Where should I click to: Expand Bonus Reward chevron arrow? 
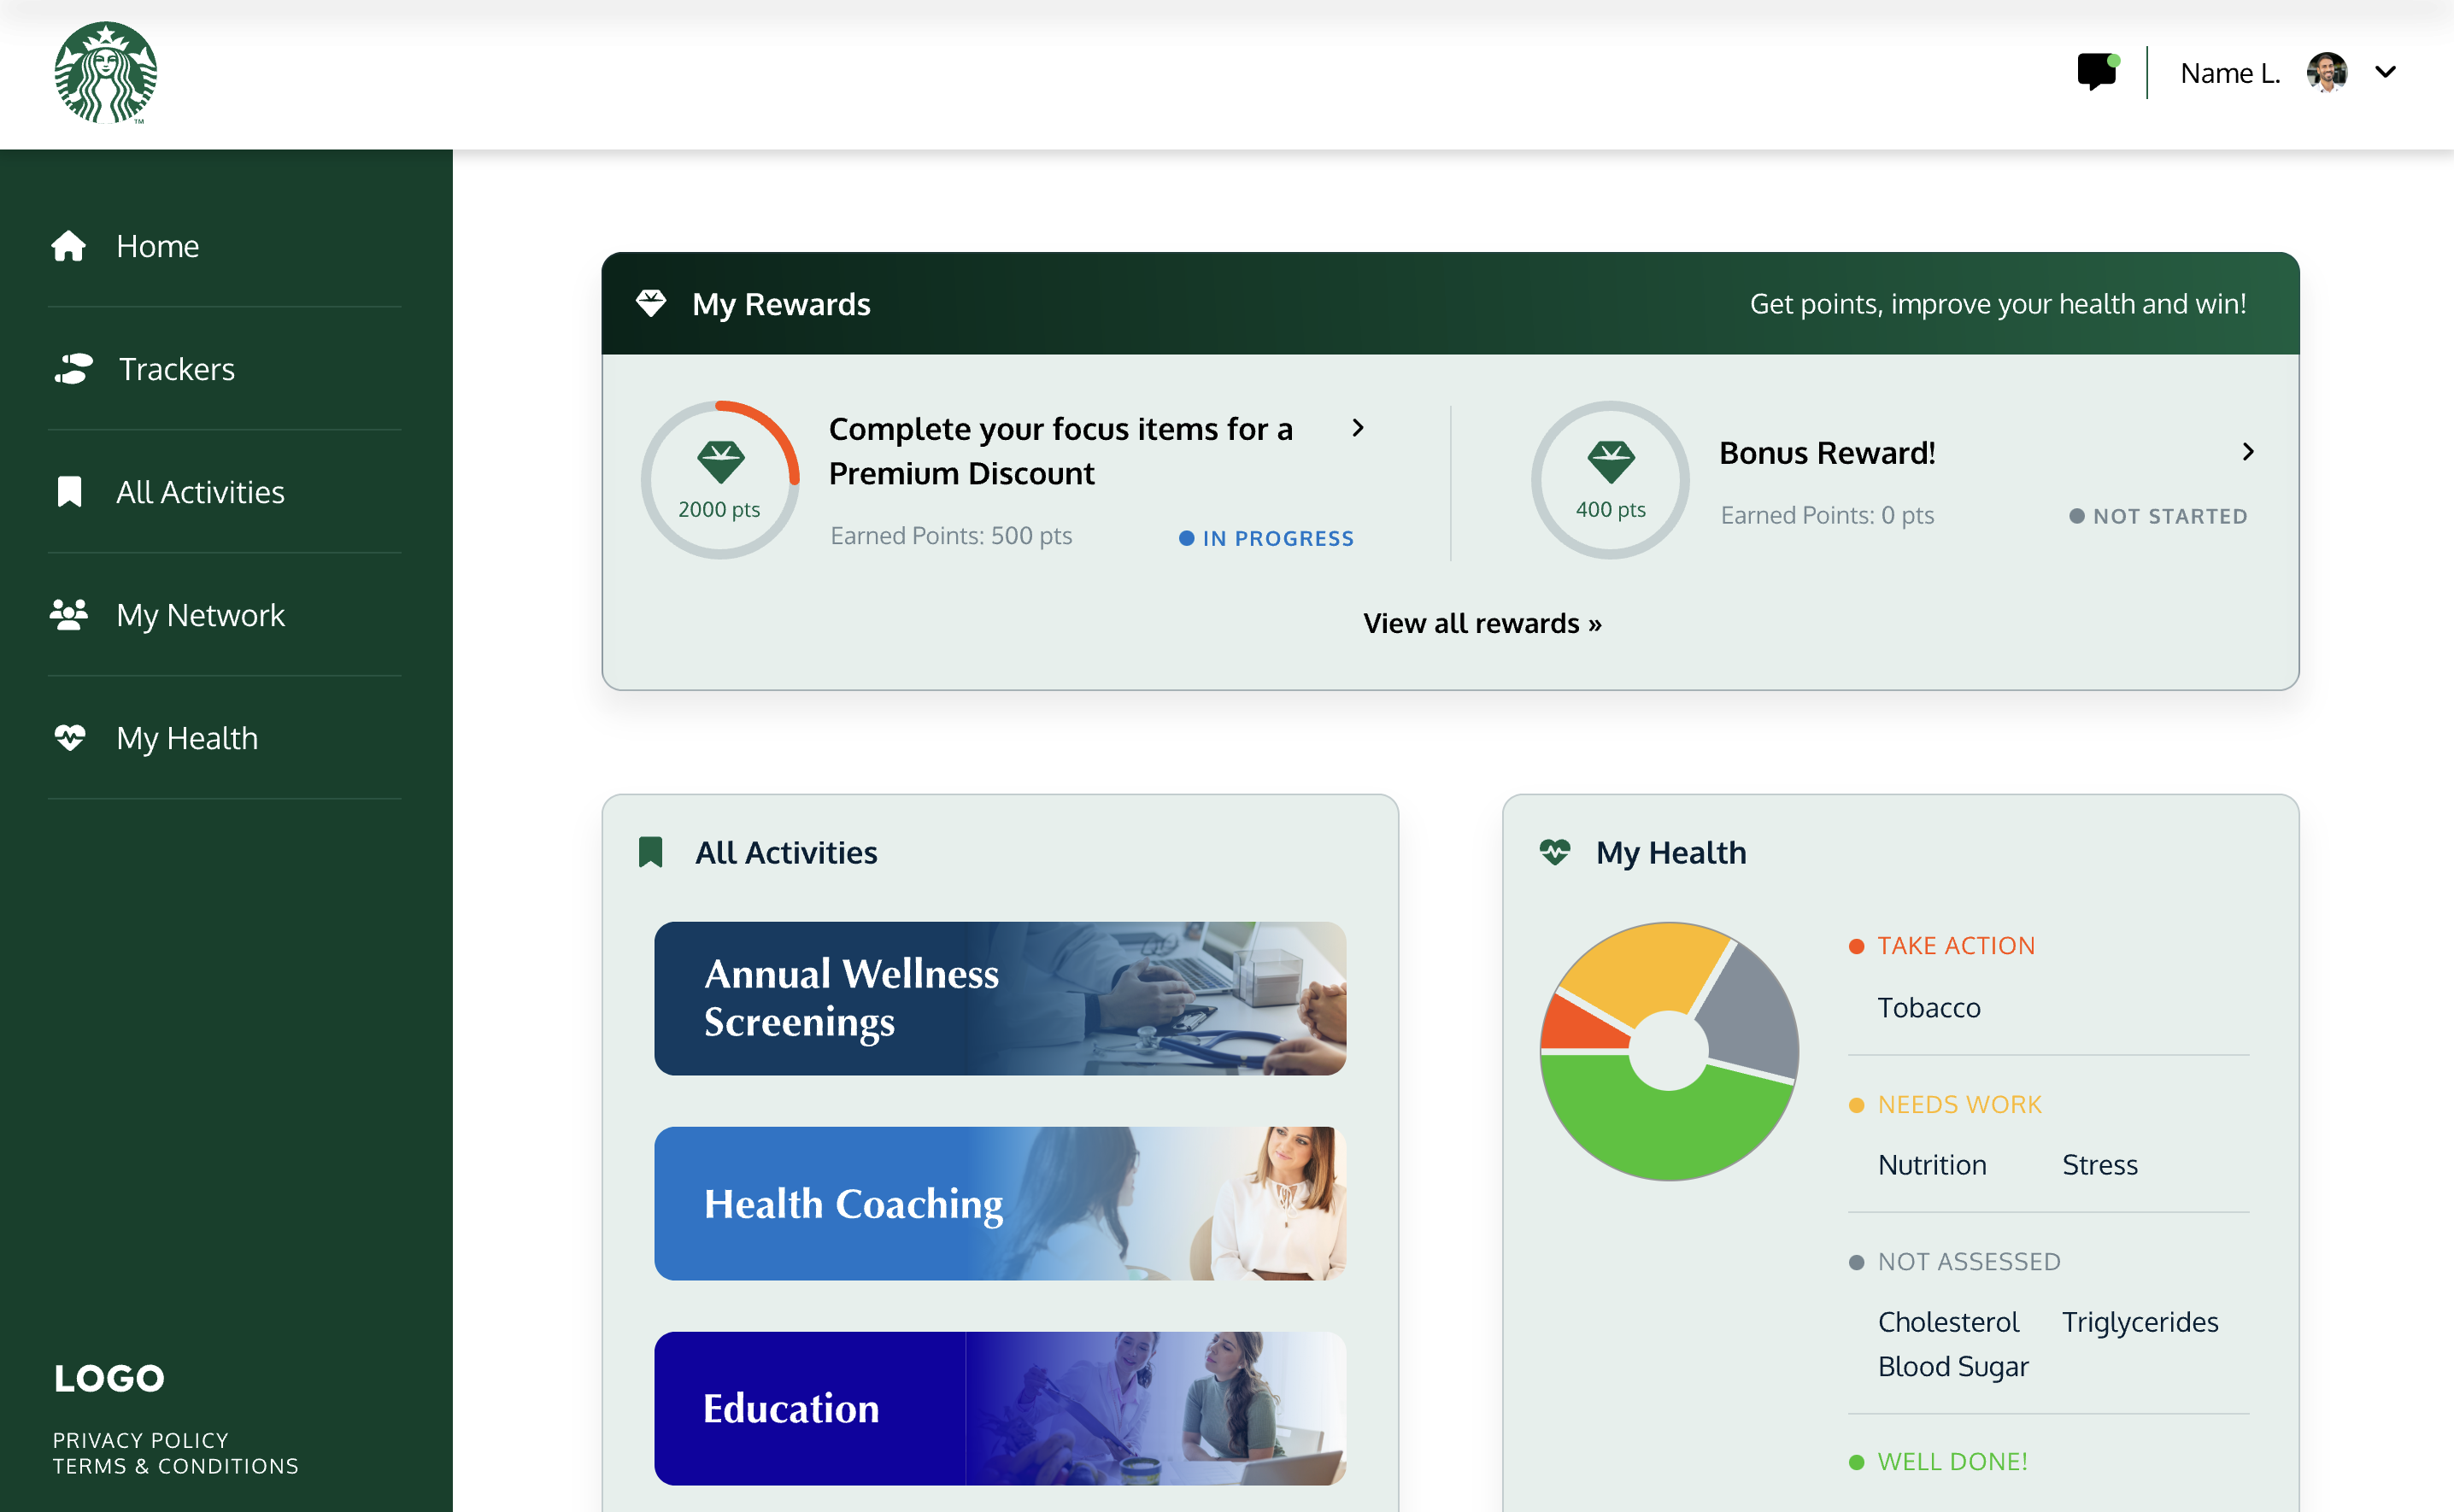pyautogui.click(x=2247, y=452)
